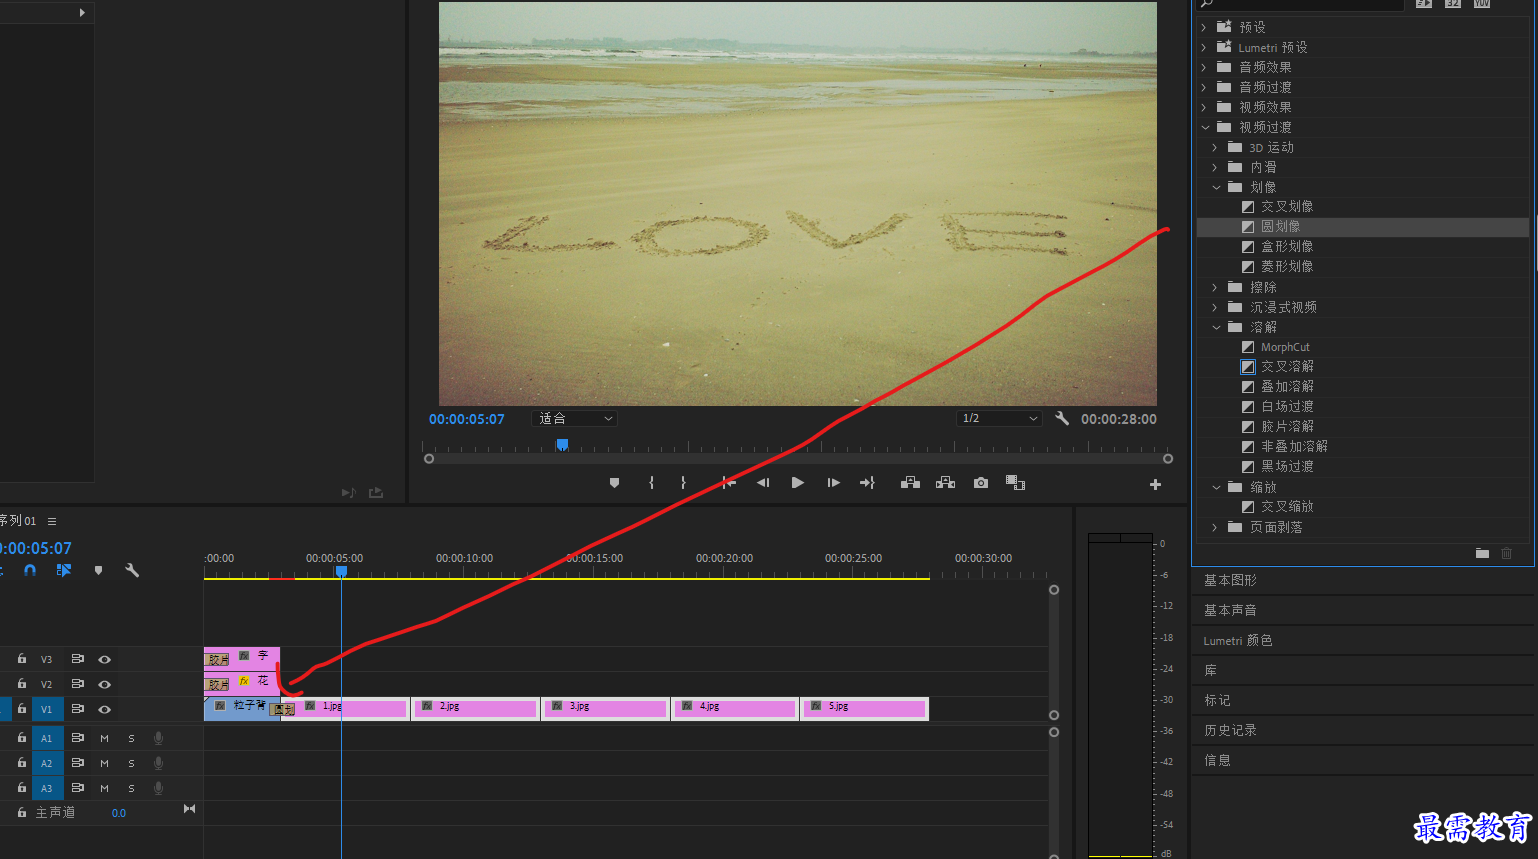Select the 圆划像 transition
Viewport: 1538px width, 859px height.
[1280, 227]
